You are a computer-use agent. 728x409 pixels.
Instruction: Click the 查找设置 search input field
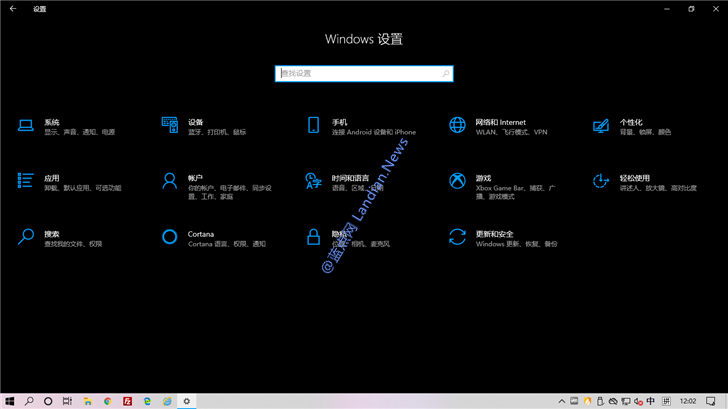click(364, 73)
